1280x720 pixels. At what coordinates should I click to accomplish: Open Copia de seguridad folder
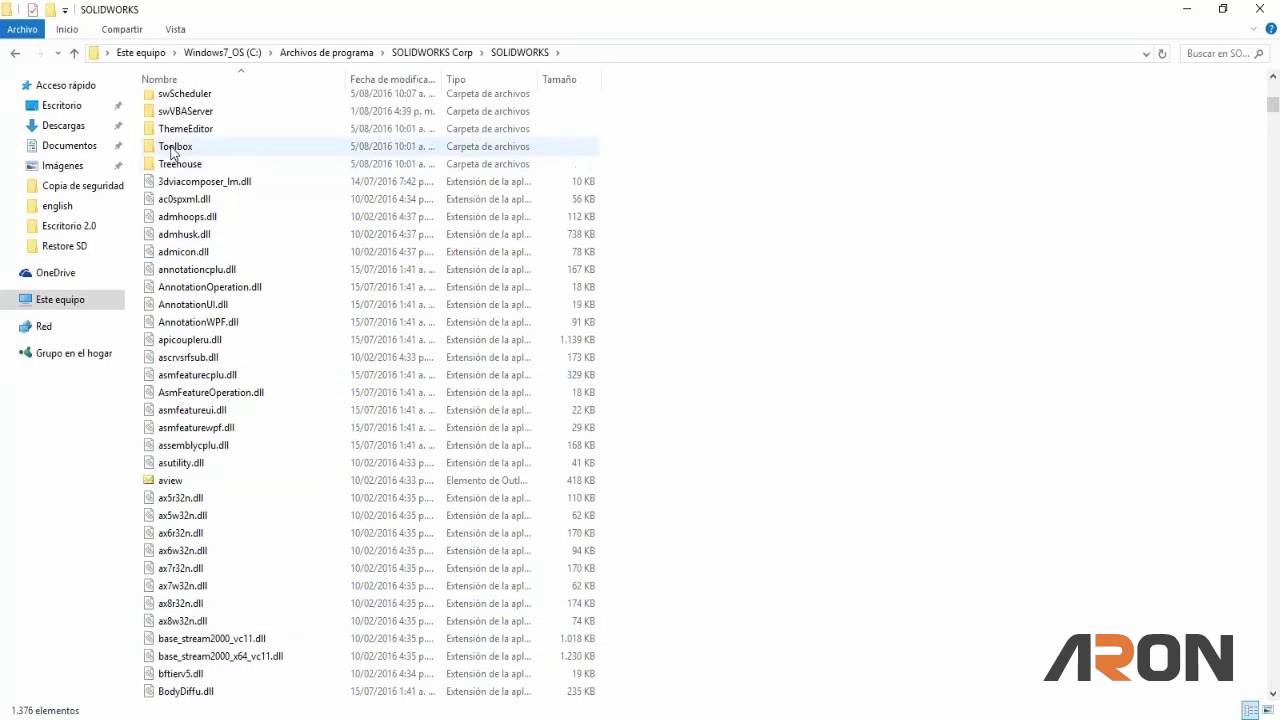(x=83, y=186)
